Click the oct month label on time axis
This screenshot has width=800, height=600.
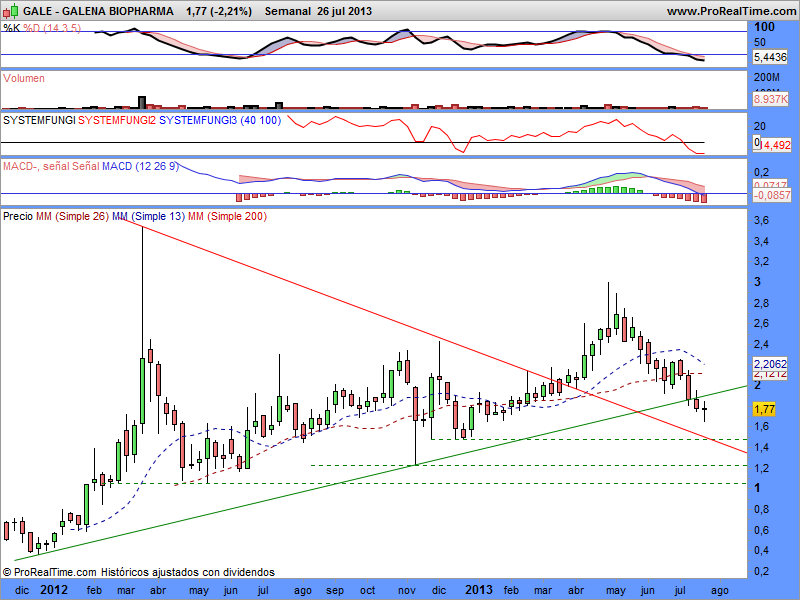click(367, 591)
